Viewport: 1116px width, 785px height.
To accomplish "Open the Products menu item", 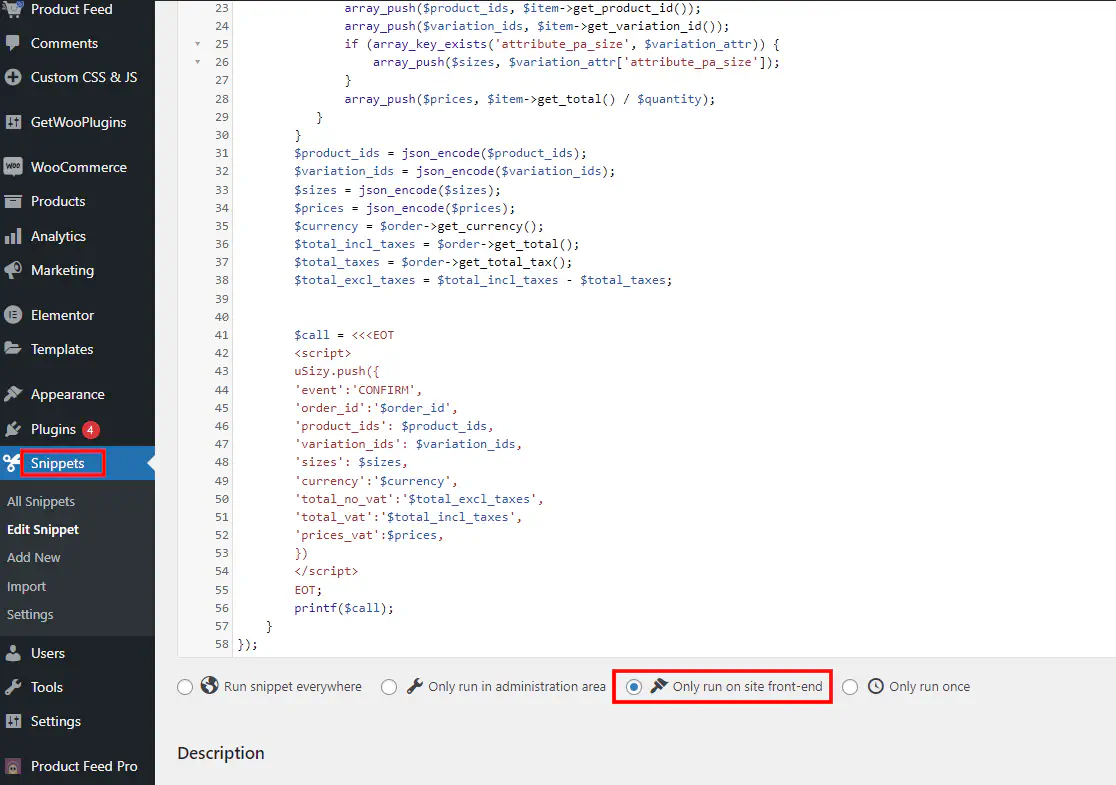I will pos(58,201).
